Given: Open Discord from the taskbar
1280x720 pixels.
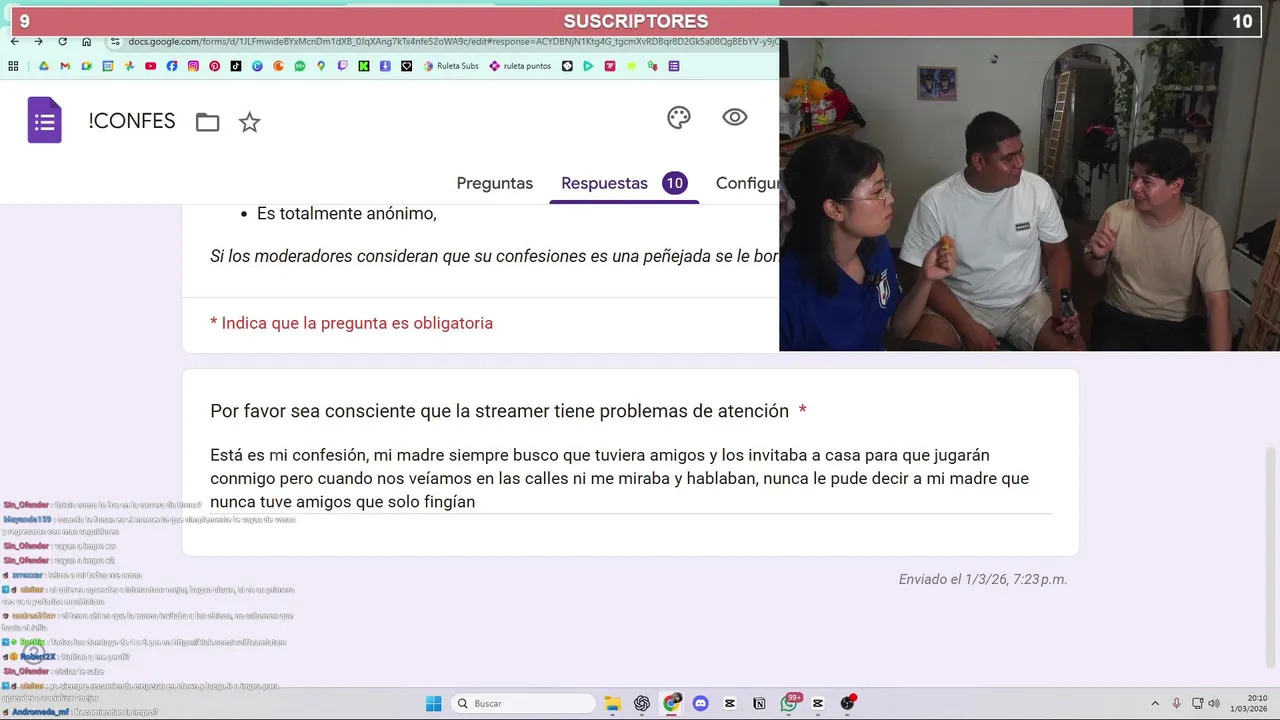Looking at the screenshot, I should (x=700, y=703).
